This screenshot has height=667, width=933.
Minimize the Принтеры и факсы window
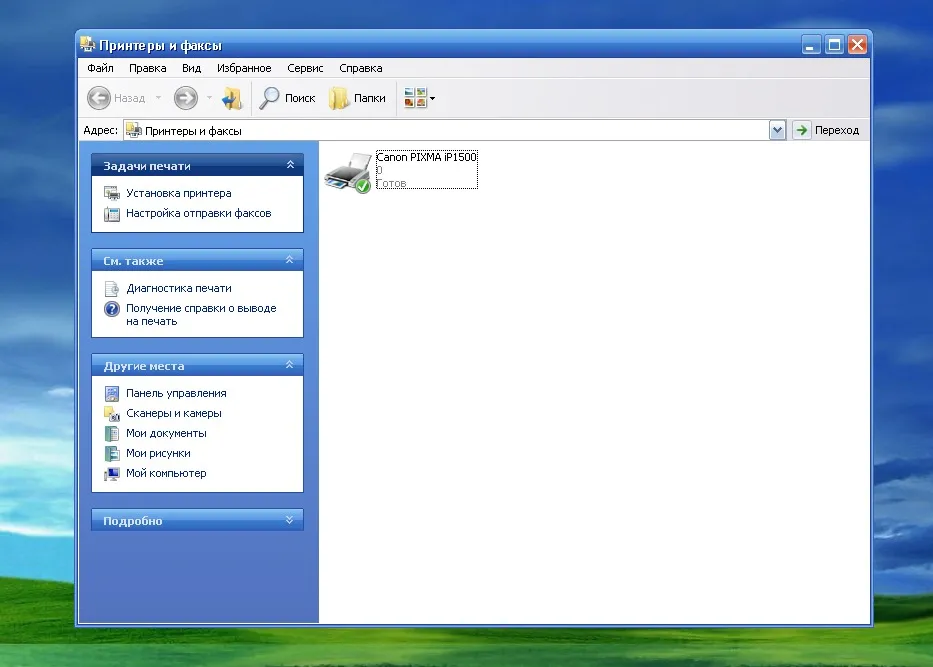tap(811, 45)
